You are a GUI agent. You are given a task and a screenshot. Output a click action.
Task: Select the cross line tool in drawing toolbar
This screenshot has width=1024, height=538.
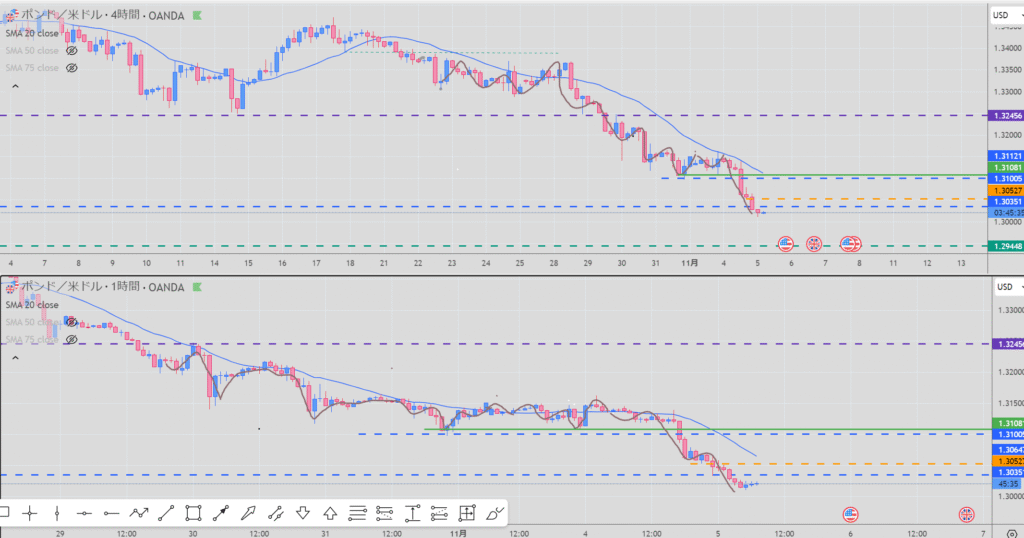click(x=30, y=513)
